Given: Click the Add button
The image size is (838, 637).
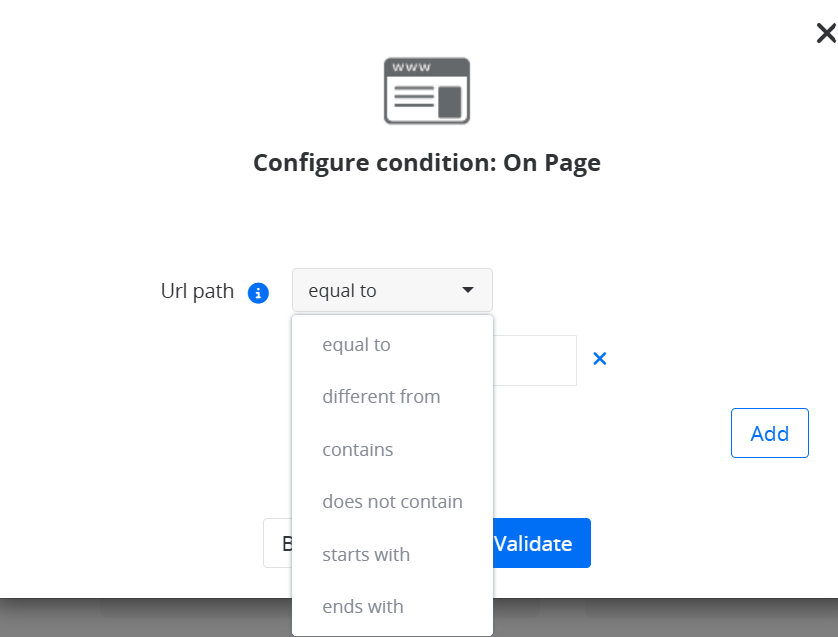Looking at the screenshot, I should [769, 434].
